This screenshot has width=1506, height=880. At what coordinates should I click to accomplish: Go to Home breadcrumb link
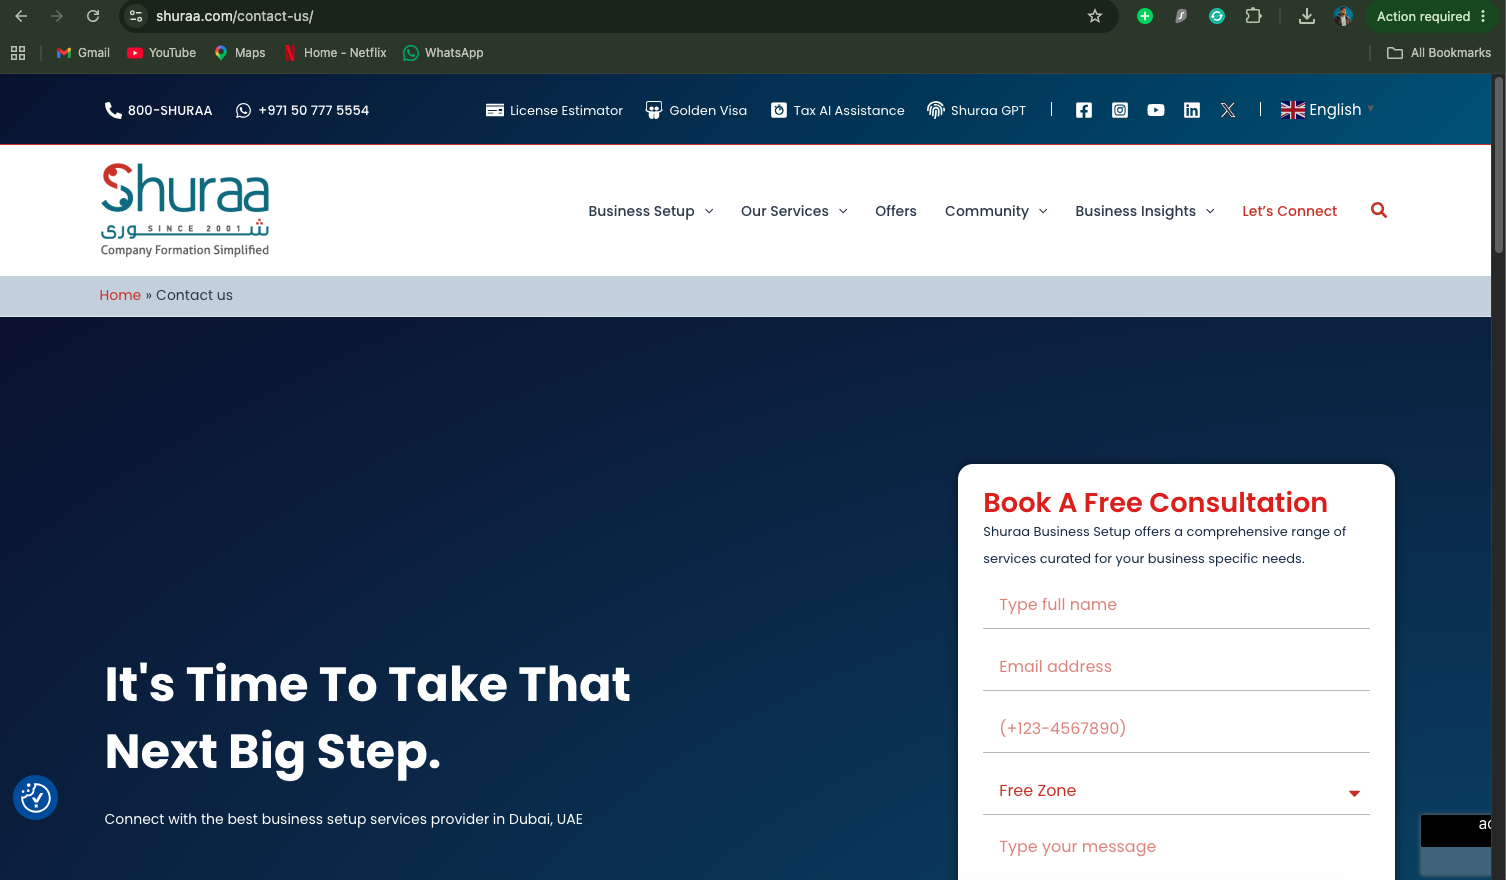click(120, 295)
